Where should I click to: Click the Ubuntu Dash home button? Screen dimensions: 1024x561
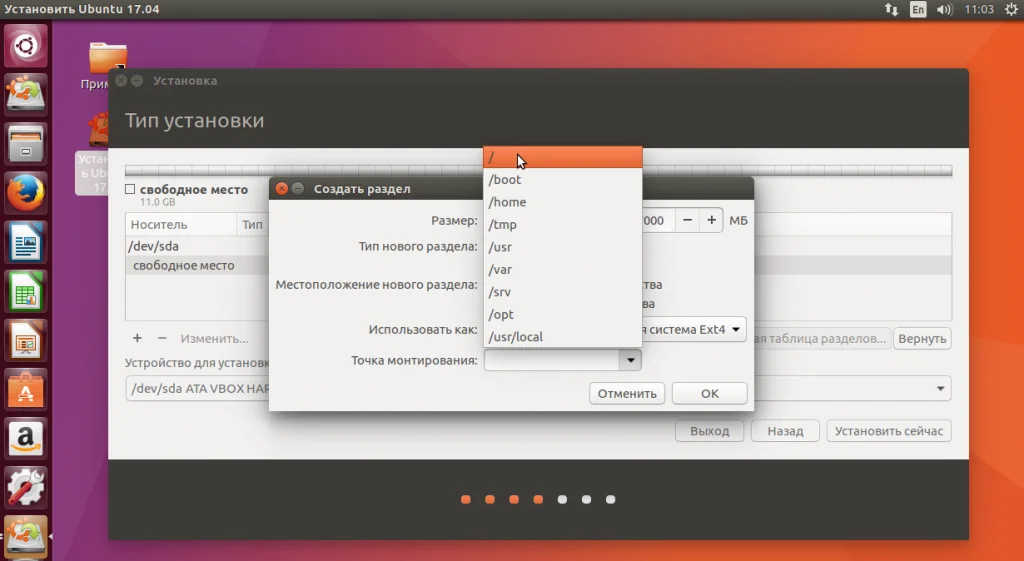[25, 46]
